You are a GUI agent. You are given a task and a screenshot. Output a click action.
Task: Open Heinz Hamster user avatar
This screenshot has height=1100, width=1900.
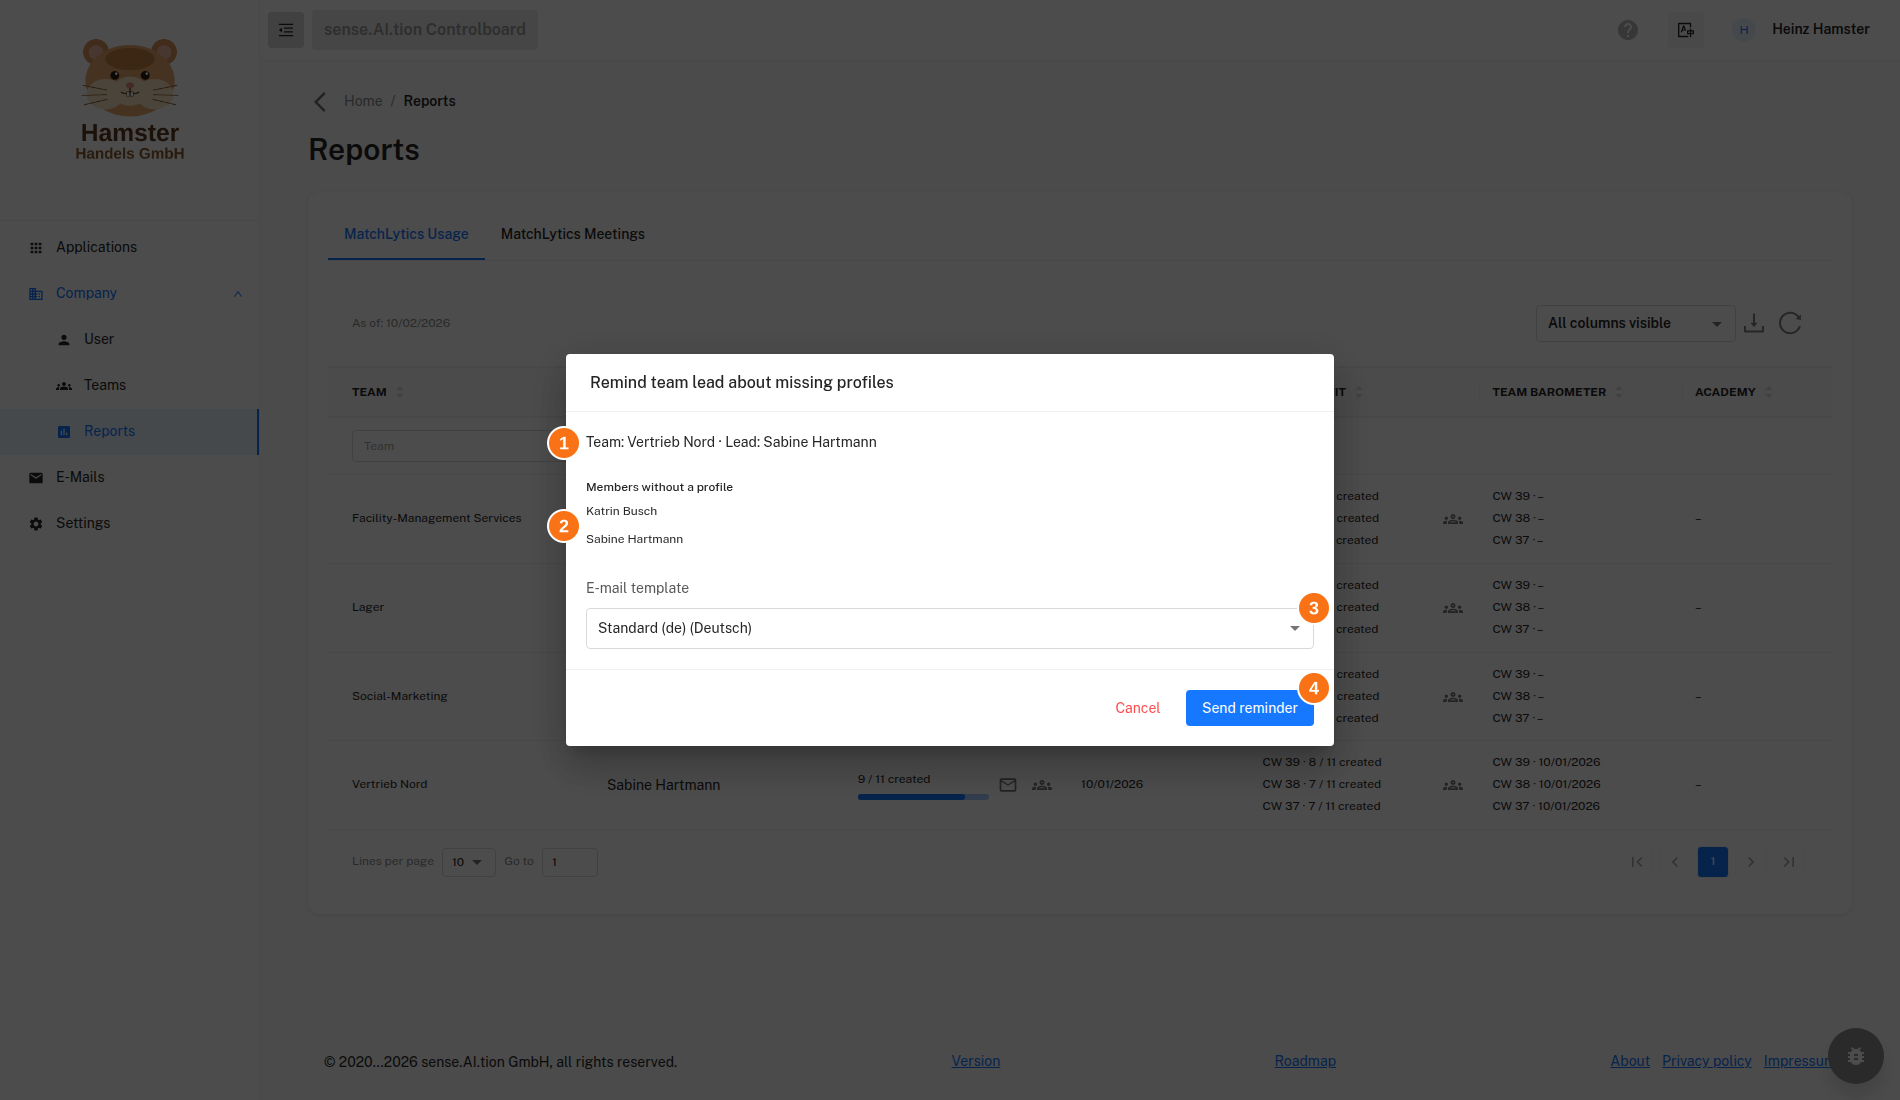pyautogui.click(x=1744, y=30)
